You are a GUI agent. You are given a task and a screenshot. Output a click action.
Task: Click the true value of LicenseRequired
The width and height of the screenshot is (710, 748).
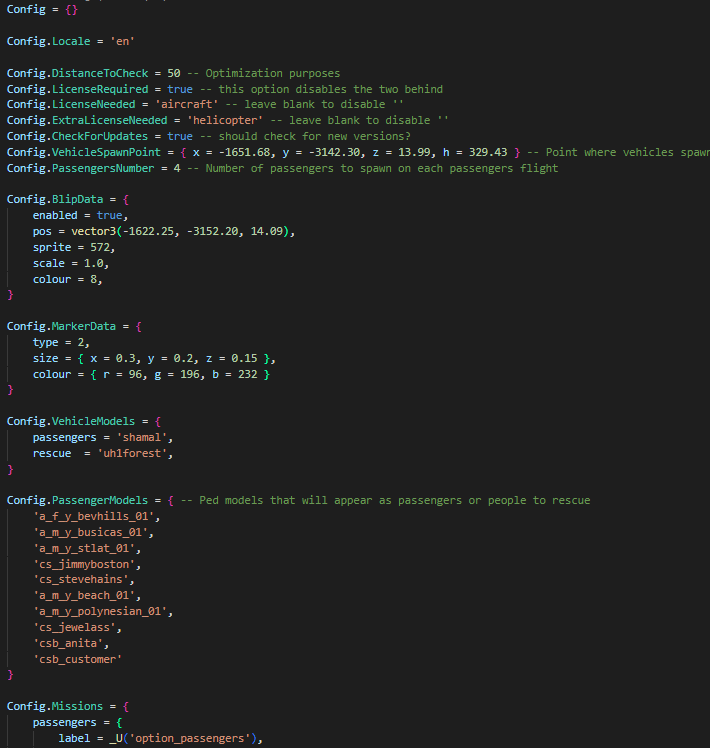pyautogui.click(x=180, y=89)
